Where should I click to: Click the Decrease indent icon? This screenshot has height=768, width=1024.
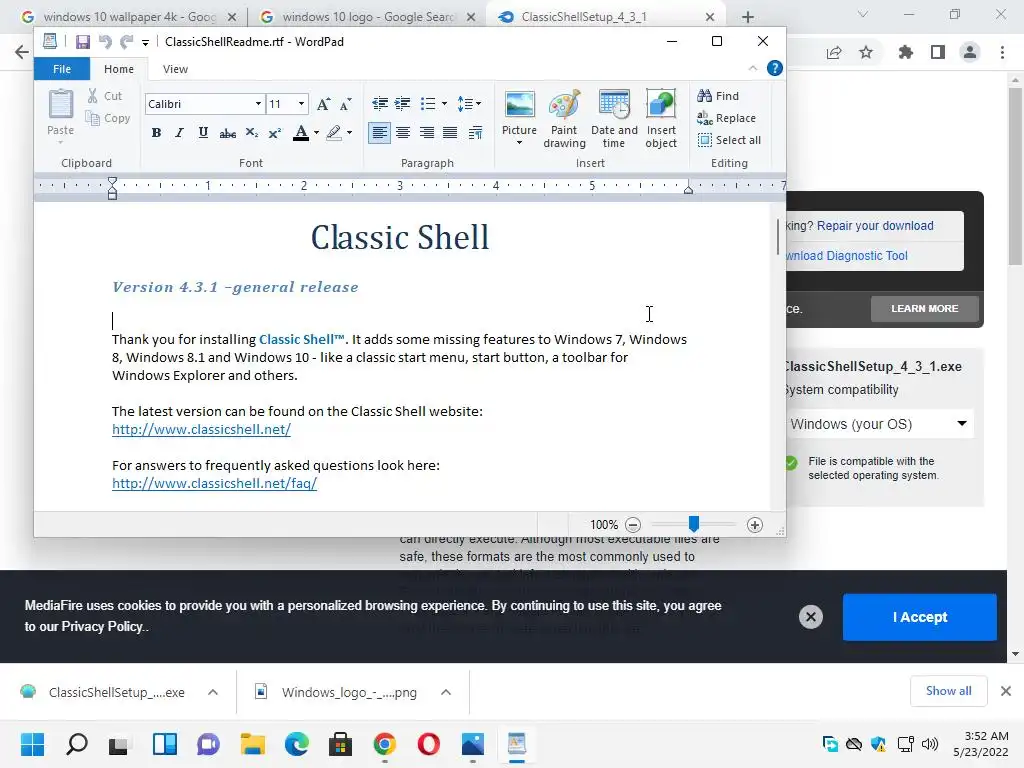379,103
